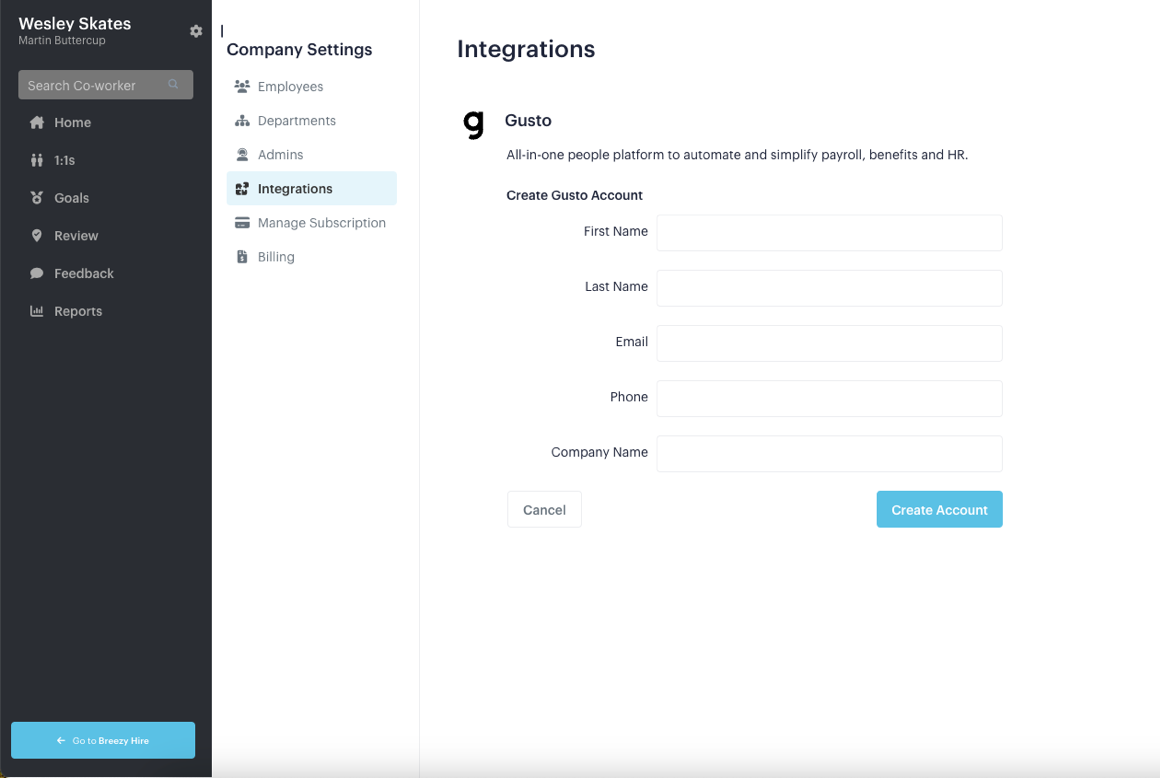Image resolution: width=1160 pixels, height=778 pixels.
Task: Open the settings gear icon
Action: tap(195, 31)
